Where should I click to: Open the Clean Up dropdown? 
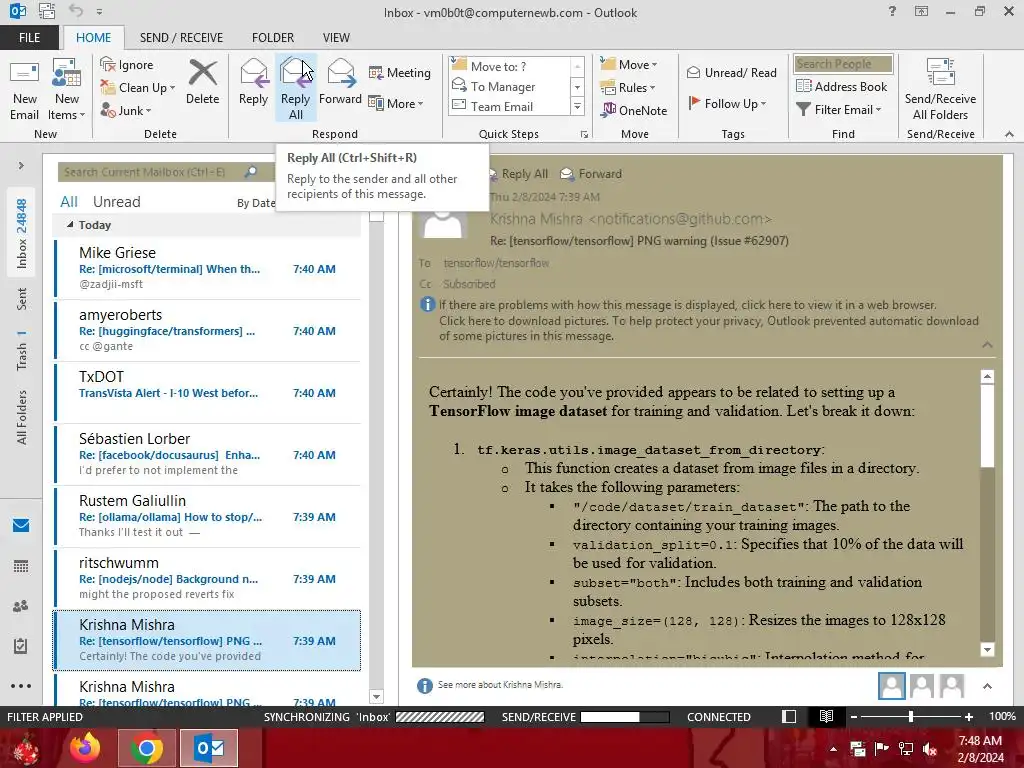(138, 88)
